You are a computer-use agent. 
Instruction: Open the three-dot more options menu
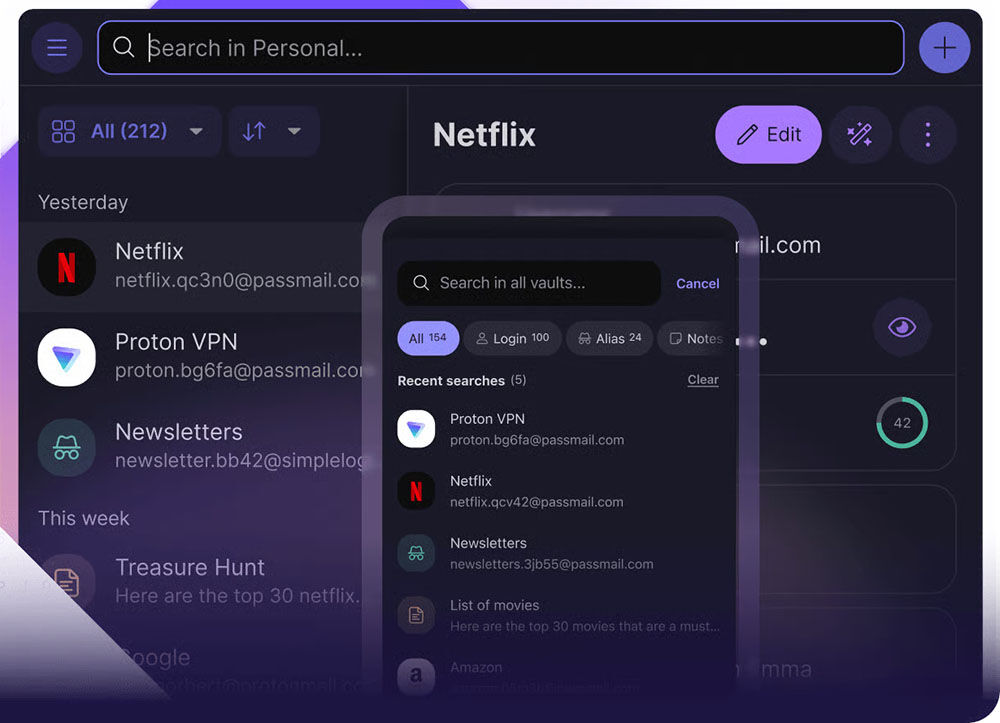pos(928,135)
